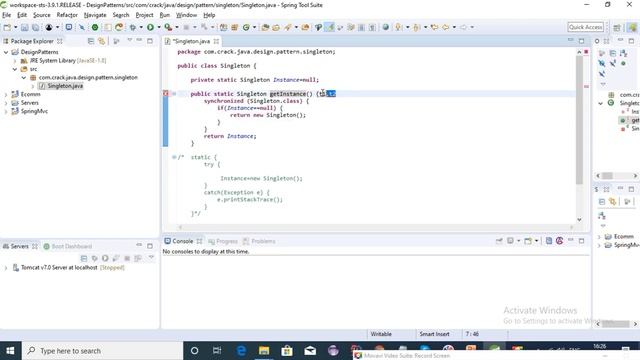Toggle fold marker beside getInstance method

pyautogui.click(x=174, y=93)
